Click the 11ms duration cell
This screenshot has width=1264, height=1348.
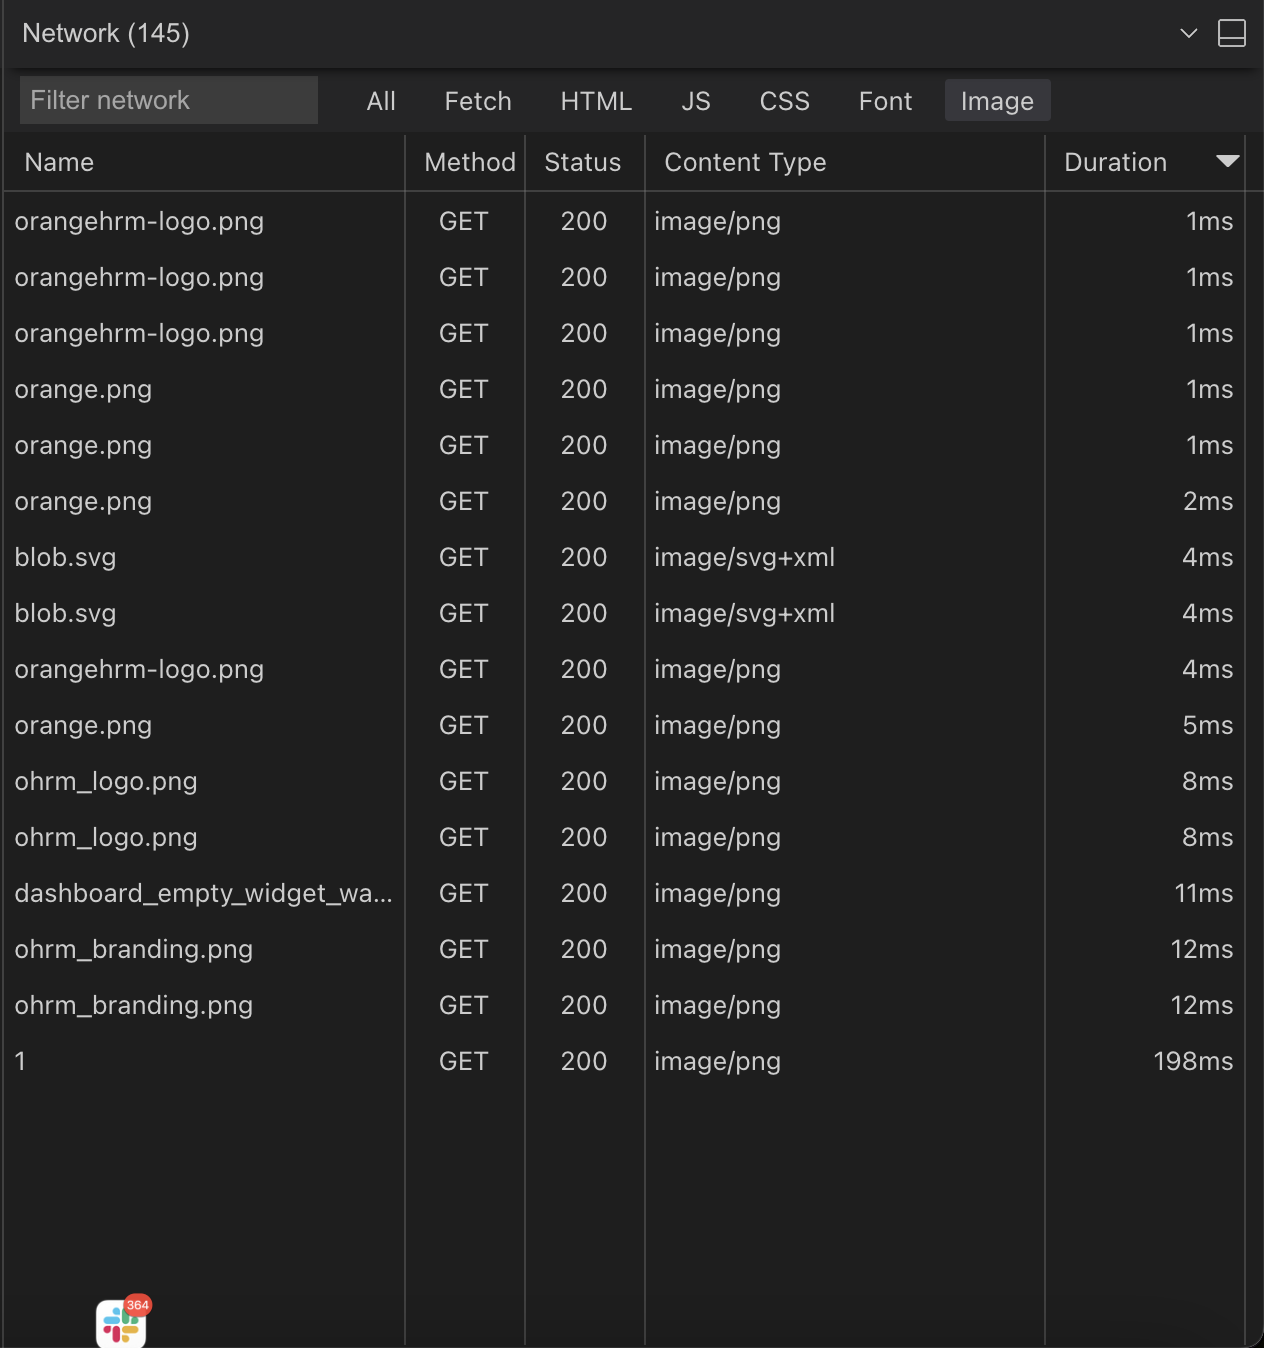(x=1204, y=893)
